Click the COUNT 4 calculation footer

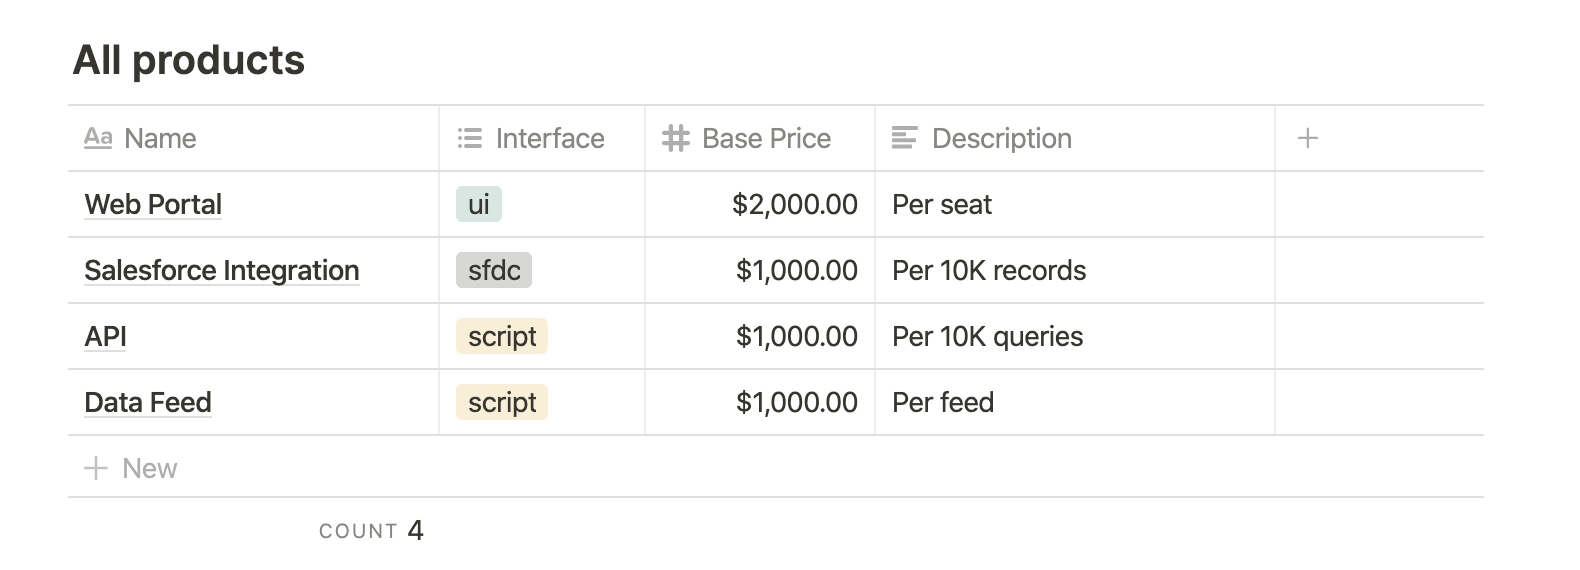click(371, 530)
